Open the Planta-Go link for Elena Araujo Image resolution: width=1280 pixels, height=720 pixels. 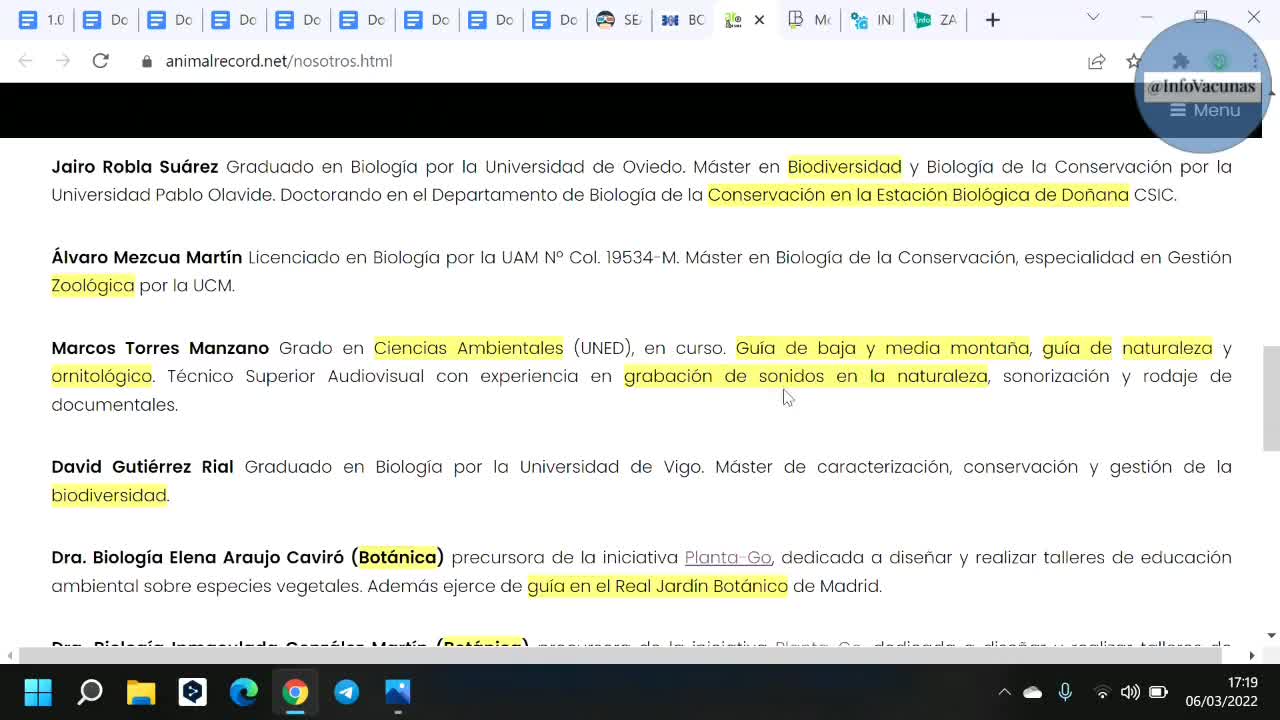[x=728, y=557]
